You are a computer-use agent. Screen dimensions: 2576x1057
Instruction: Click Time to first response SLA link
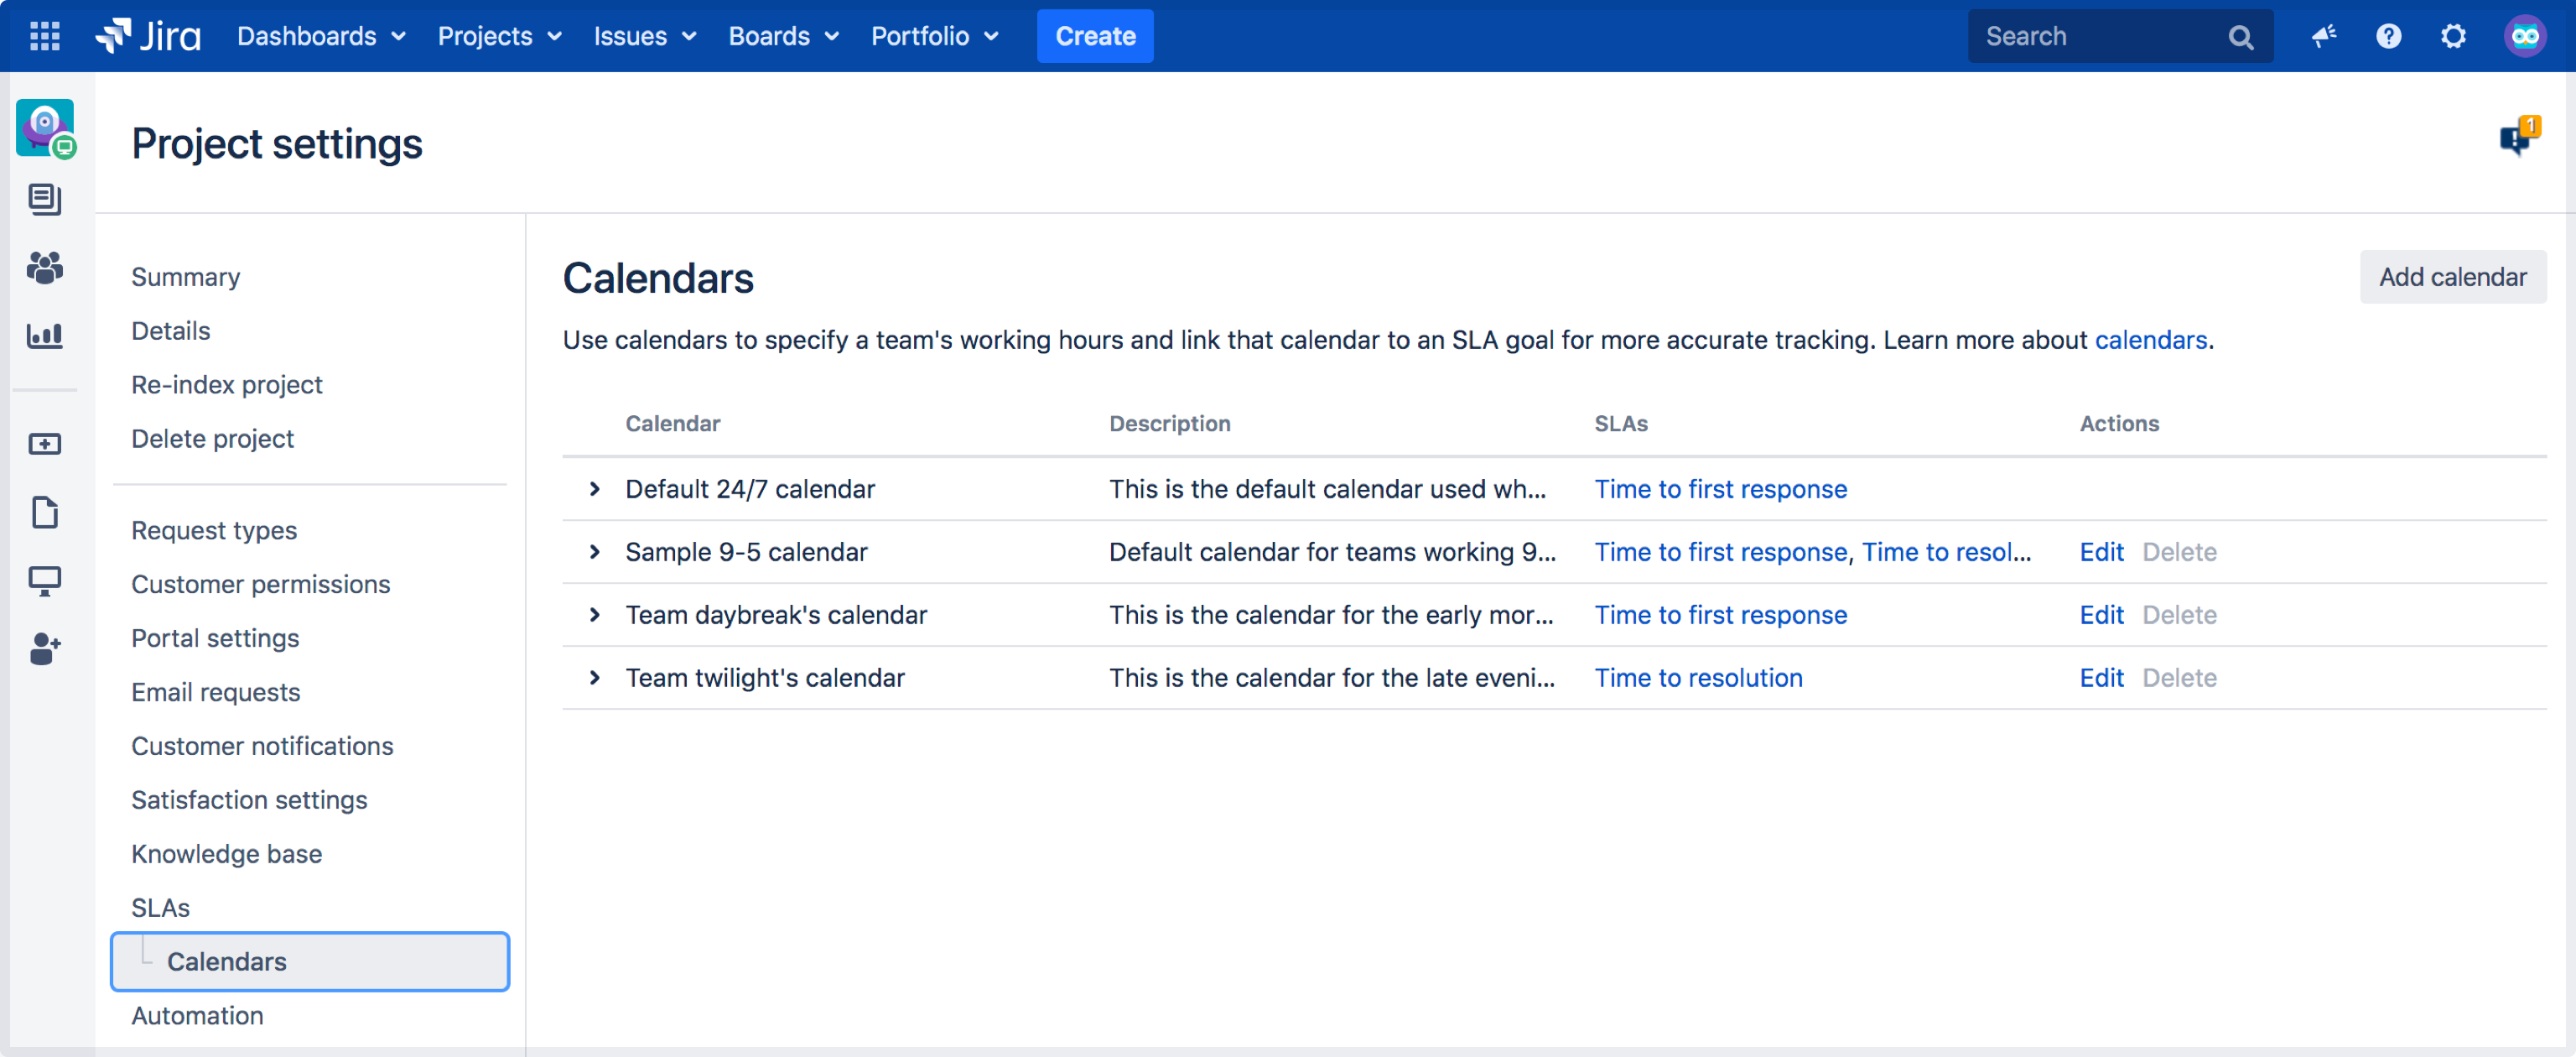(x=1720, y=488)
